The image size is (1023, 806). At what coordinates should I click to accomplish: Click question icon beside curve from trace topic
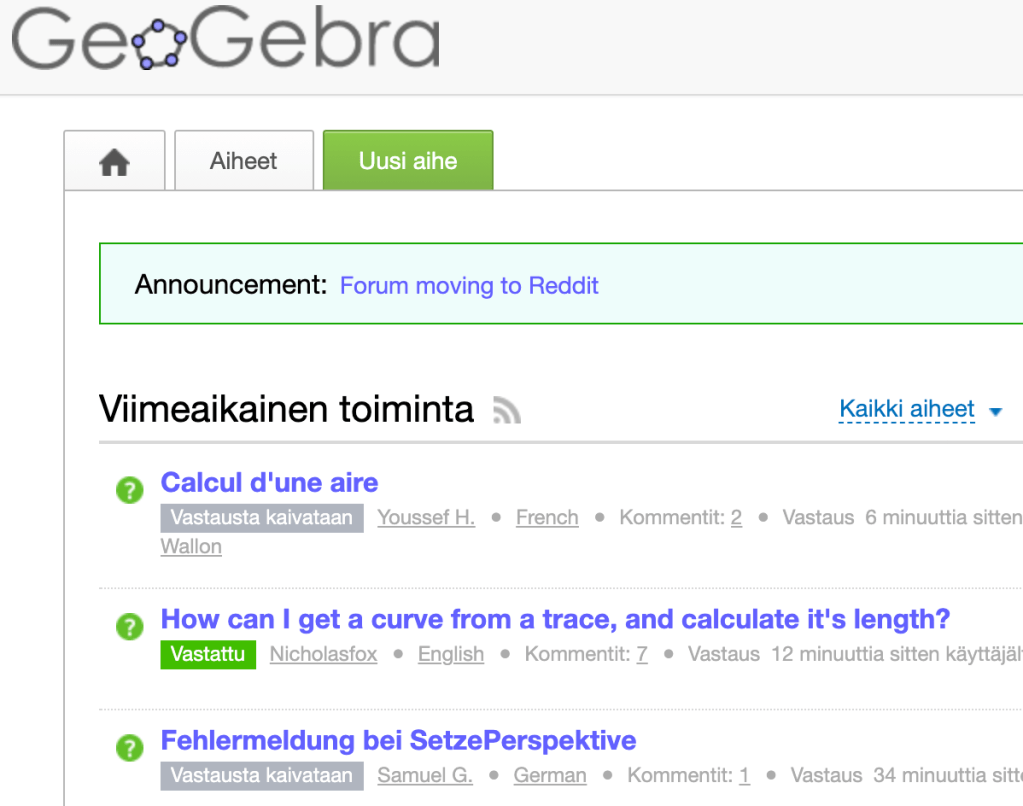point(129,626)
